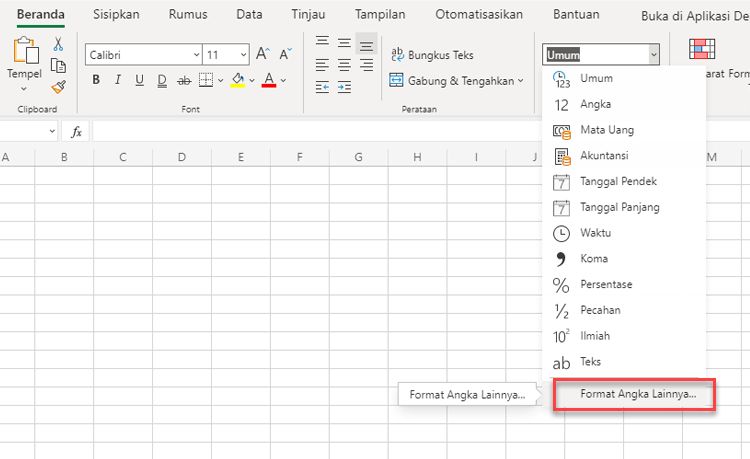
Task: Open Gabung & Tengahkan dropdown arrow
Action: pyautogui.click(x=521, y=81)
